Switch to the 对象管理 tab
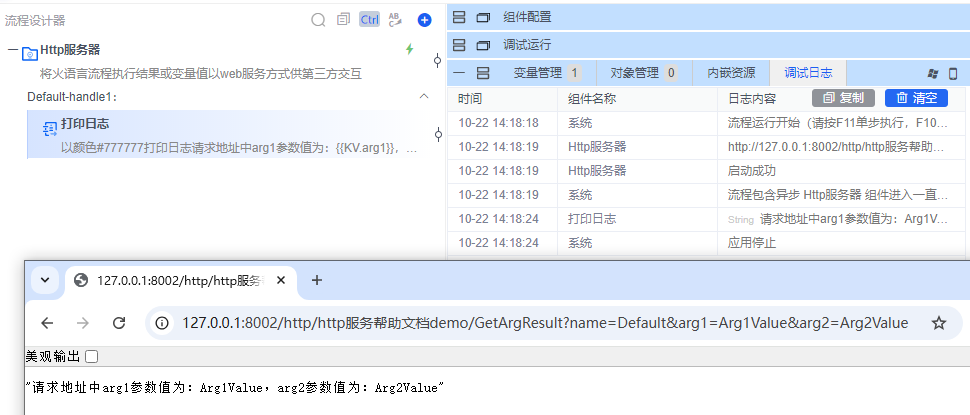 (644, 73)
